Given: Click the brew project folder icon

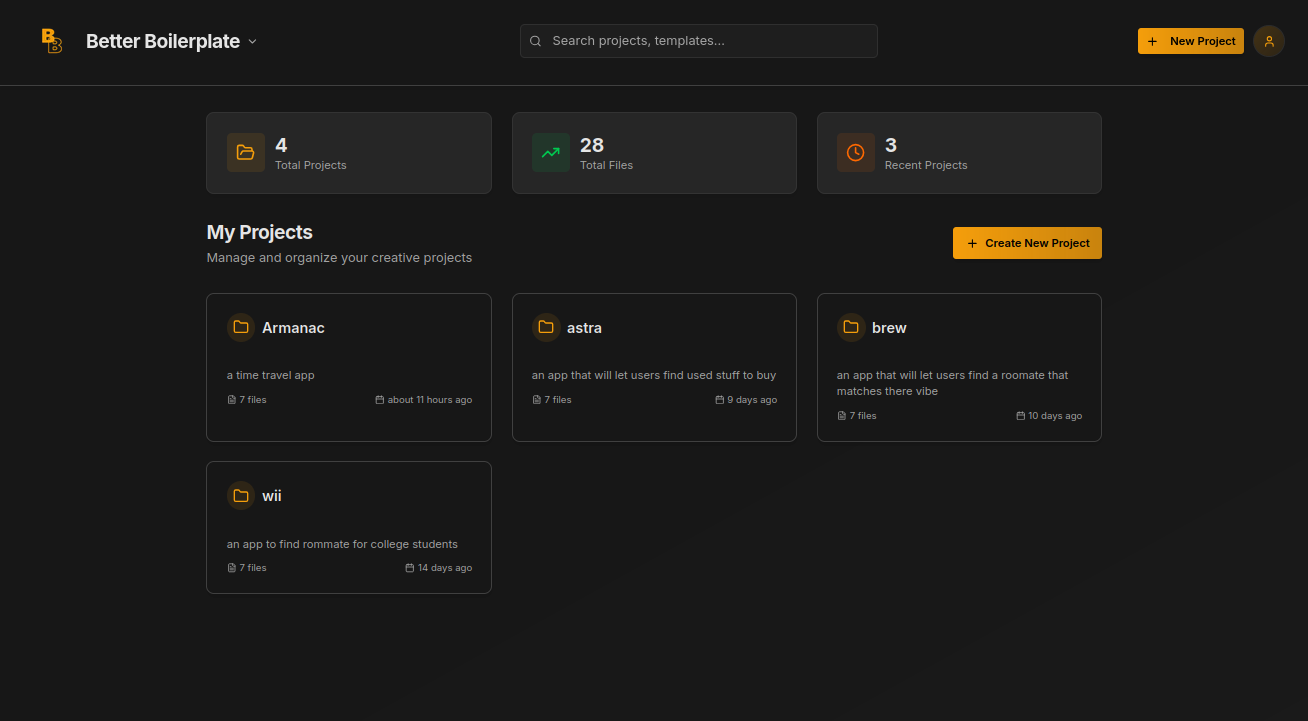Looking at the screenshot, I should tap(851, 327).
